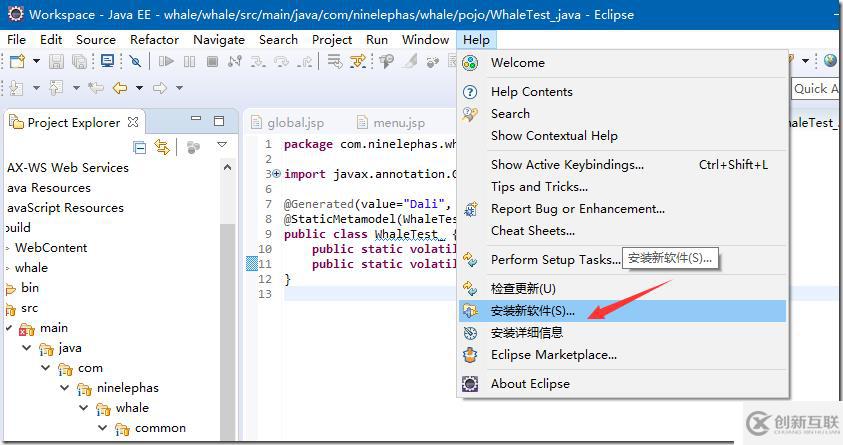
Task: Click the Previous Annotation icon
Action: pyautogui.click(x=56, y=88)
